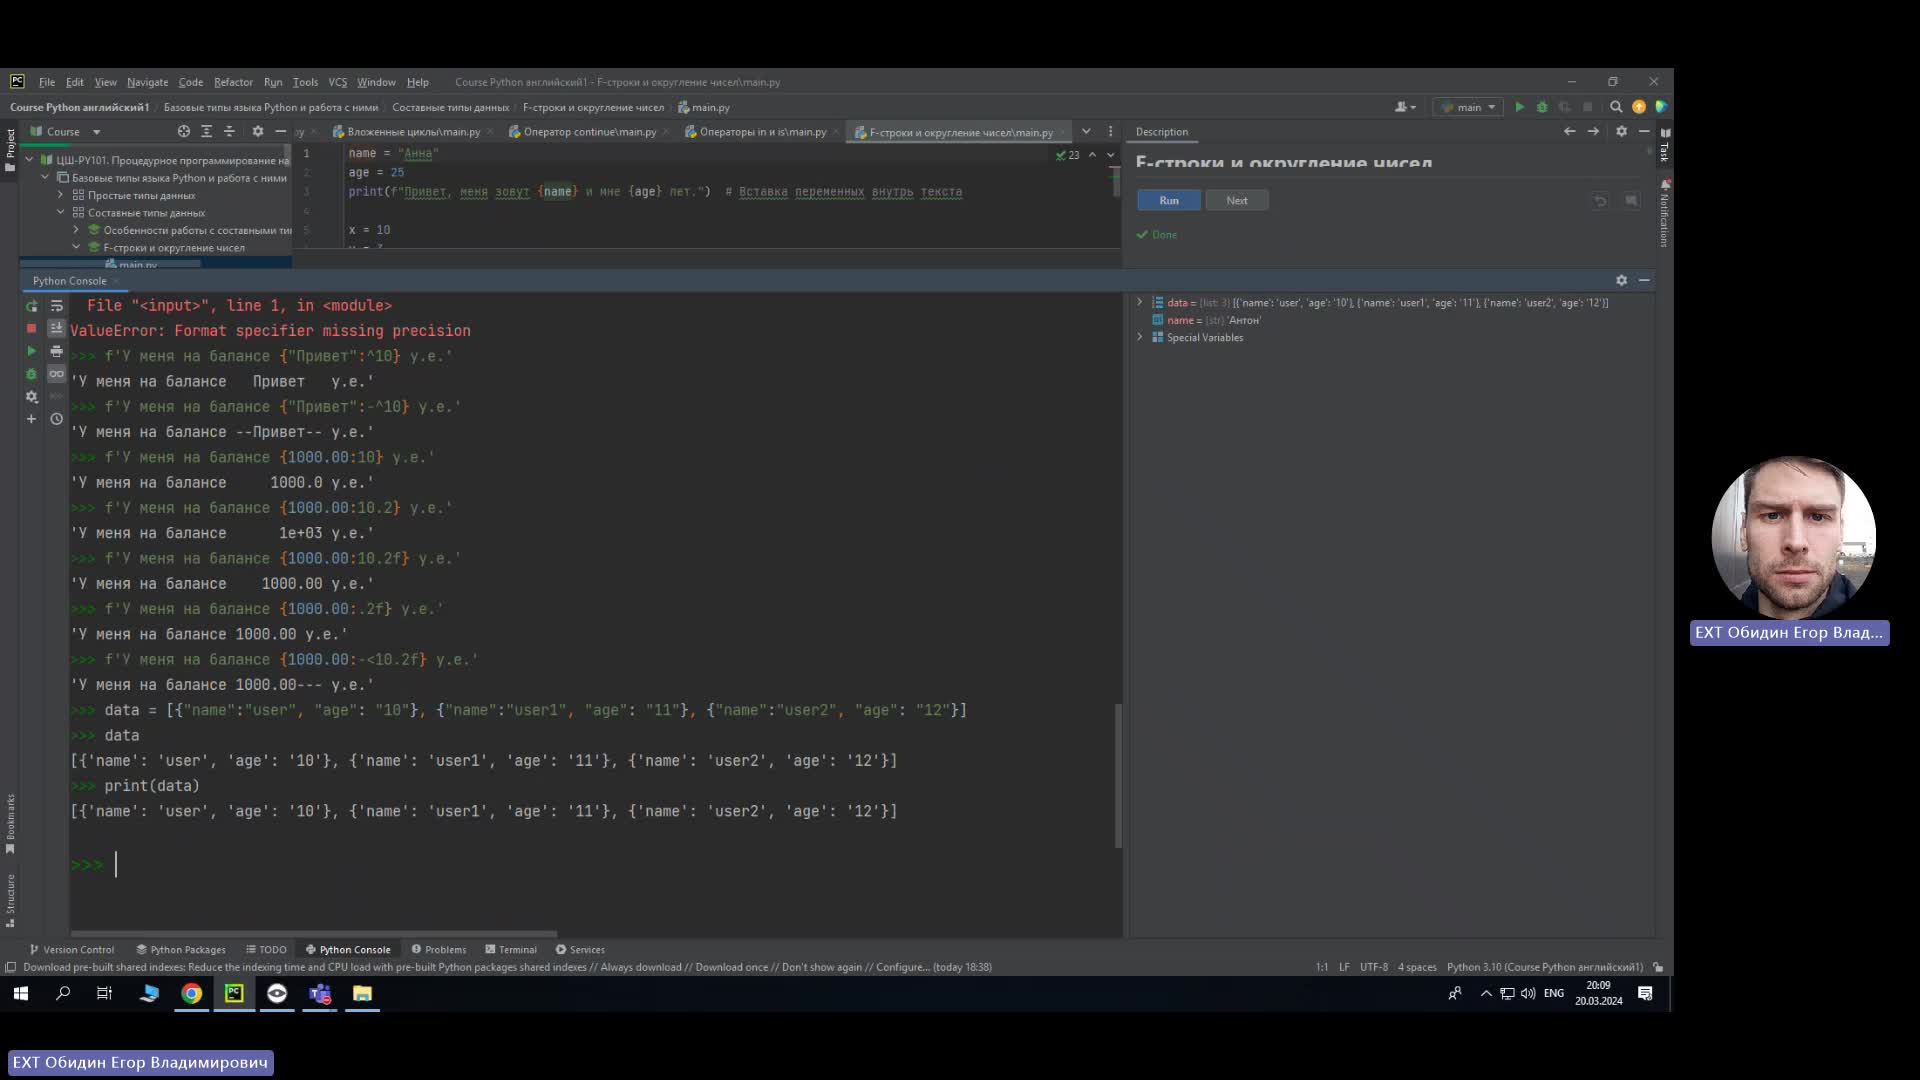Open the File menu
The image size is (1920, 1080).
[x=47, y=82]
